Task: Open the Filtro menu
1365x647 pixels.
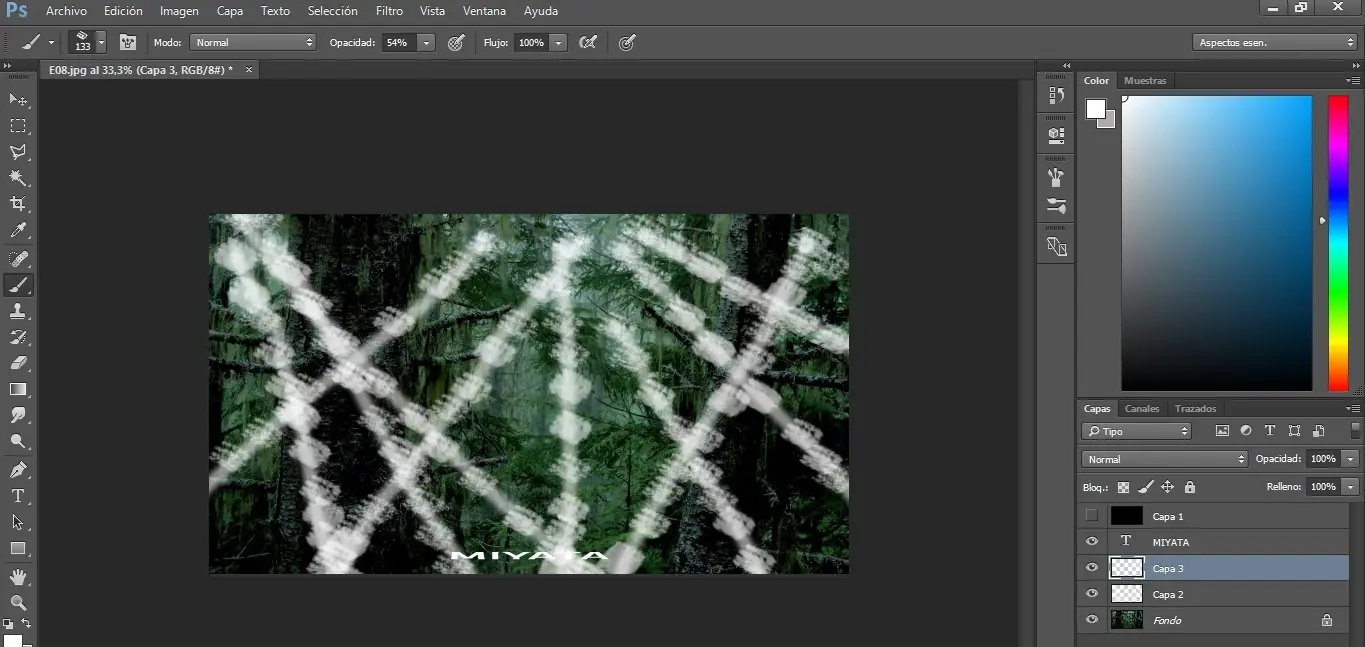Action: (389, 11)
